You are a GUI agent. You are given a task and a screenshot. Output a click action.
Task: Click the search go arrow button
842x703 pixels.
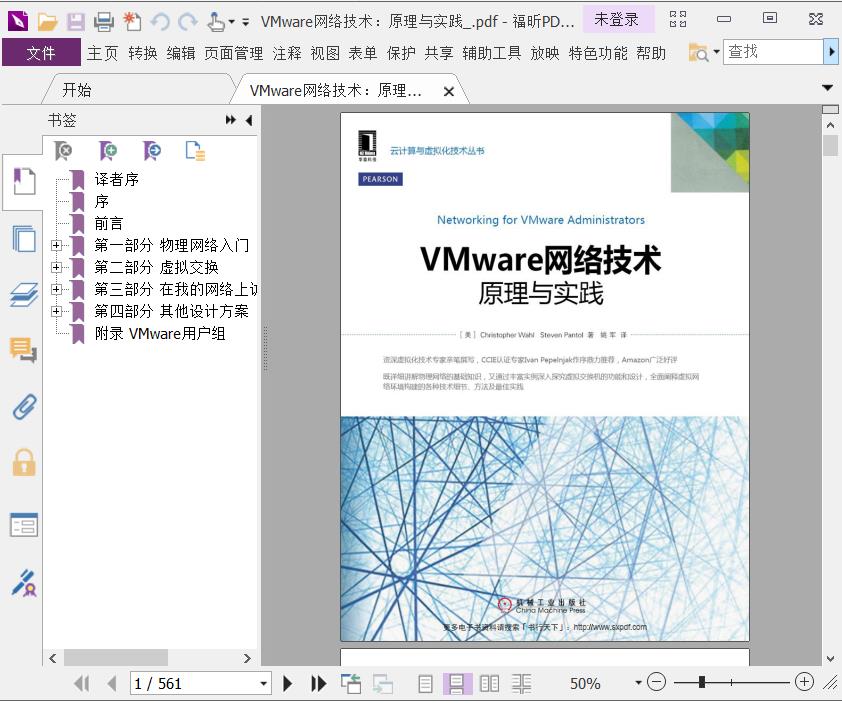click(831, 52)
